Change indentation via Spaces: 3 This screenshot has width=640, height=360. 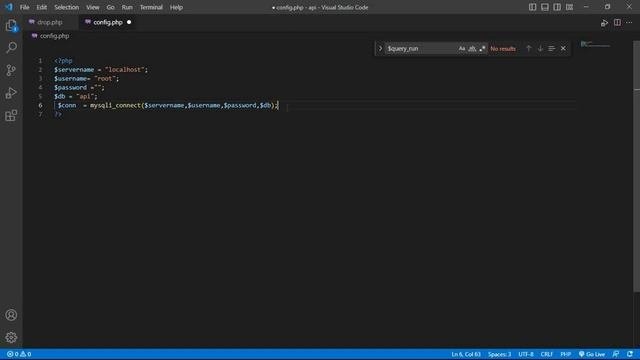point(499,354)
